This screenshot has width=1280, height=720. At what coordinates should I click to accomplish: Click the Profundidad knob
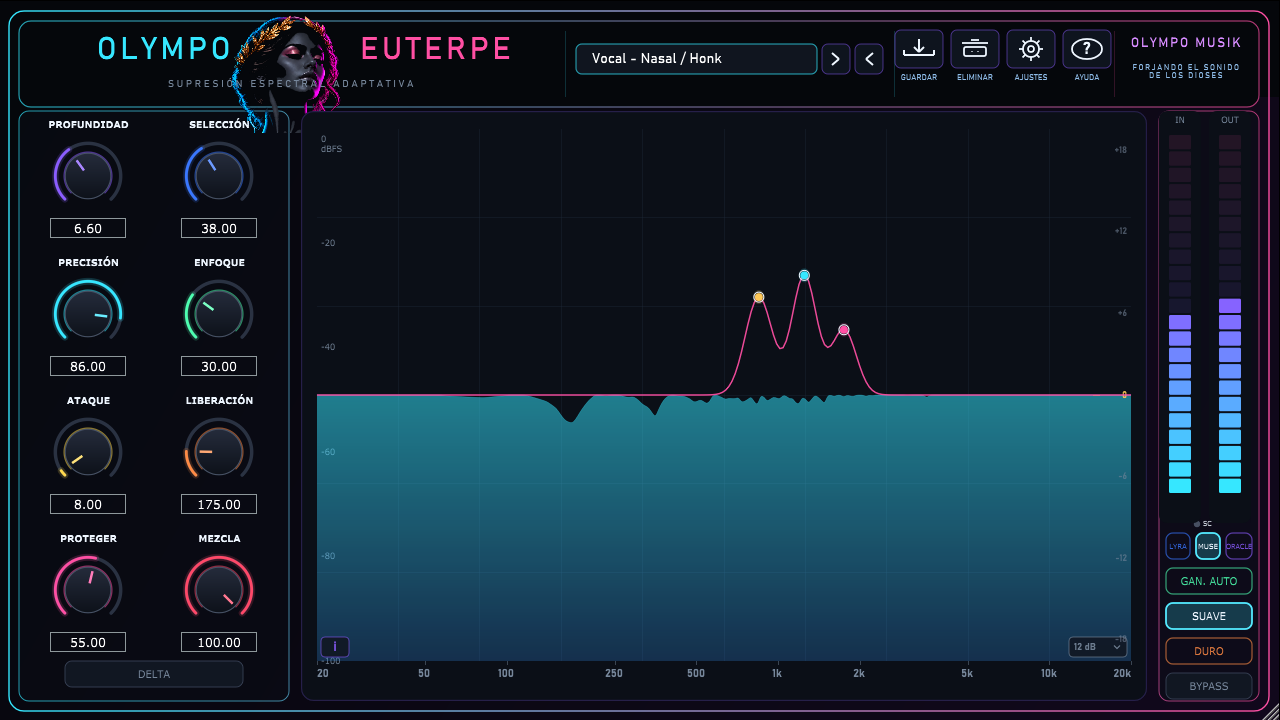pos(88,176)
